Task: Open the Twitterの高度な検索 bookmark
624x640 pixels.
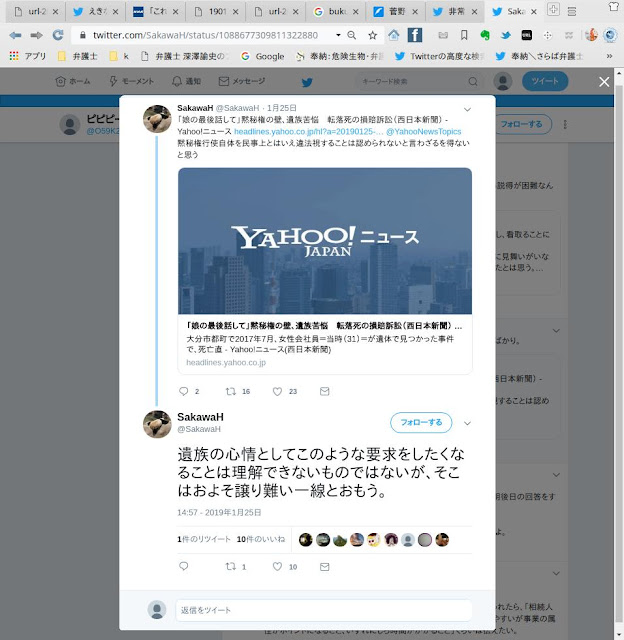Action: [440, 56]
